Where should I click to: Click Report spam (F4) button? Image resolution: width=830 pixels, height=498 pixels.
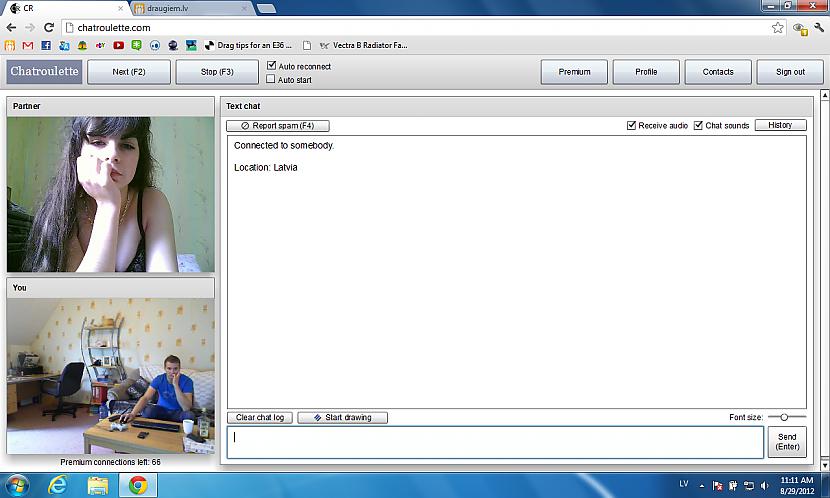(x=278, y=125)
